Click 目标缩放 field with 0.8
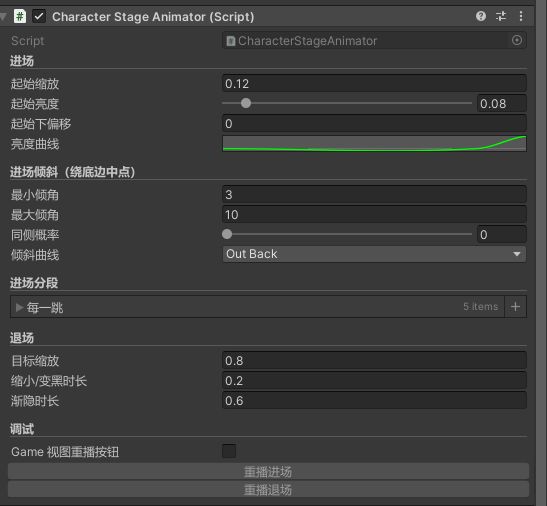This screenshot has height=506, width=547. pyautogui.click(x=374, y=360)
